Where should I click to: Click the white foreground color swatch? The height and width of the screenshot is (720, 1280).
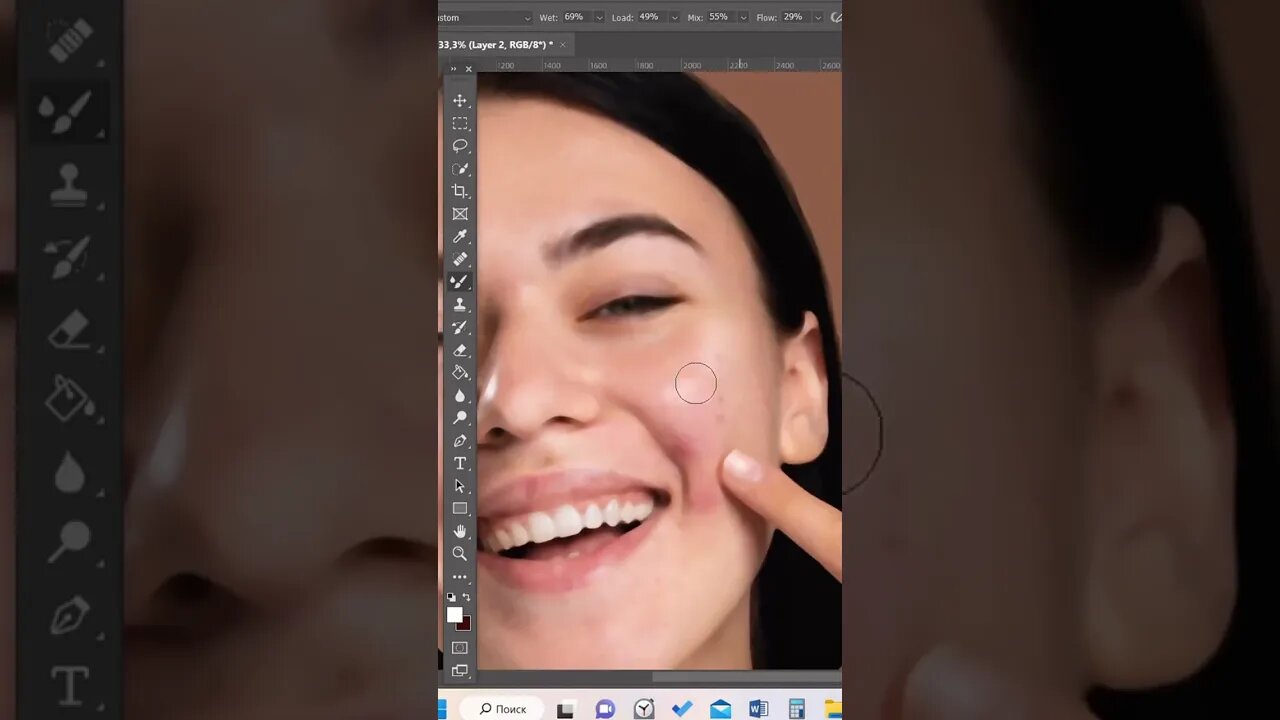454,614
